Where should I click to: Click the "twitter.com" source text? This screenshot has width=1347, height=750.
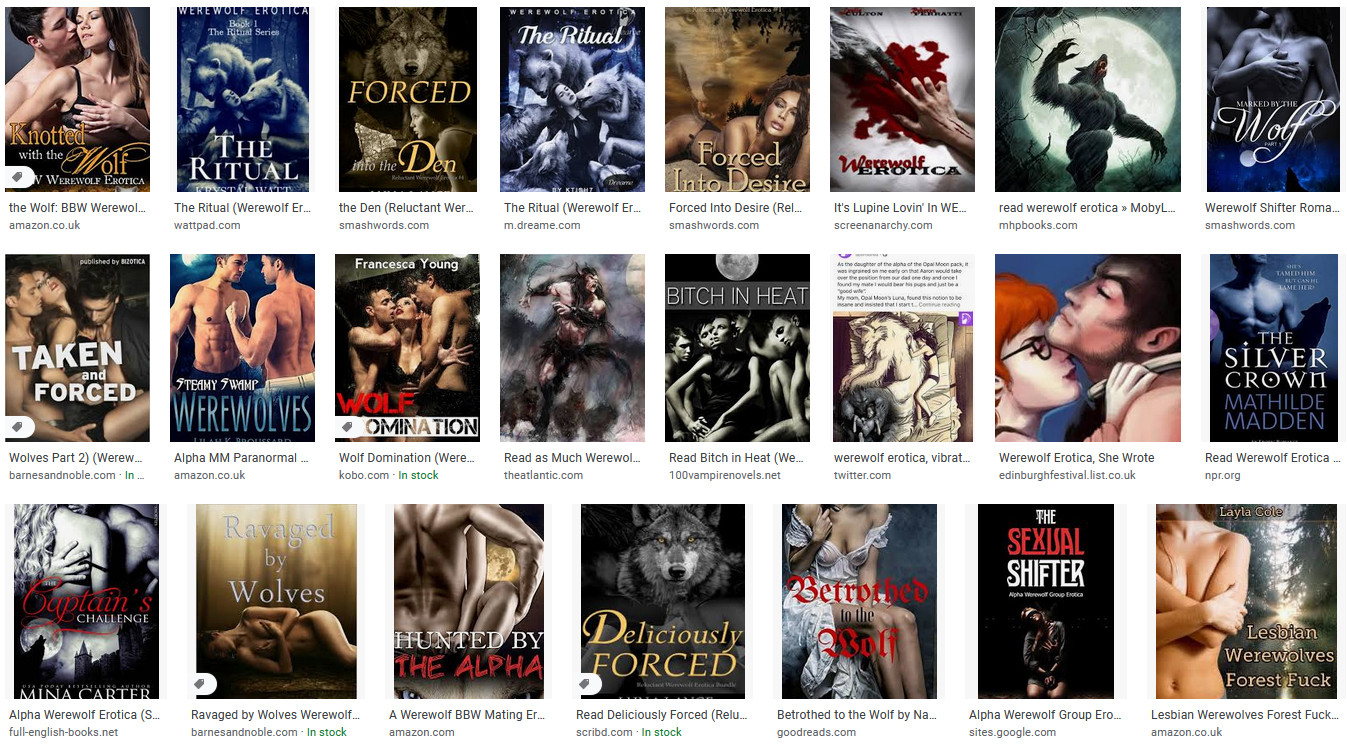862,476
